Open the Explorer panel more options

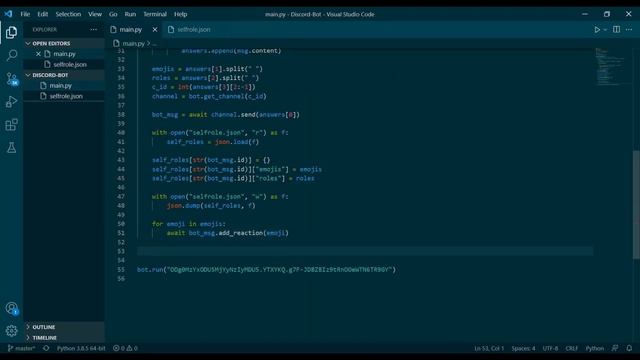(x=93, y=29)
